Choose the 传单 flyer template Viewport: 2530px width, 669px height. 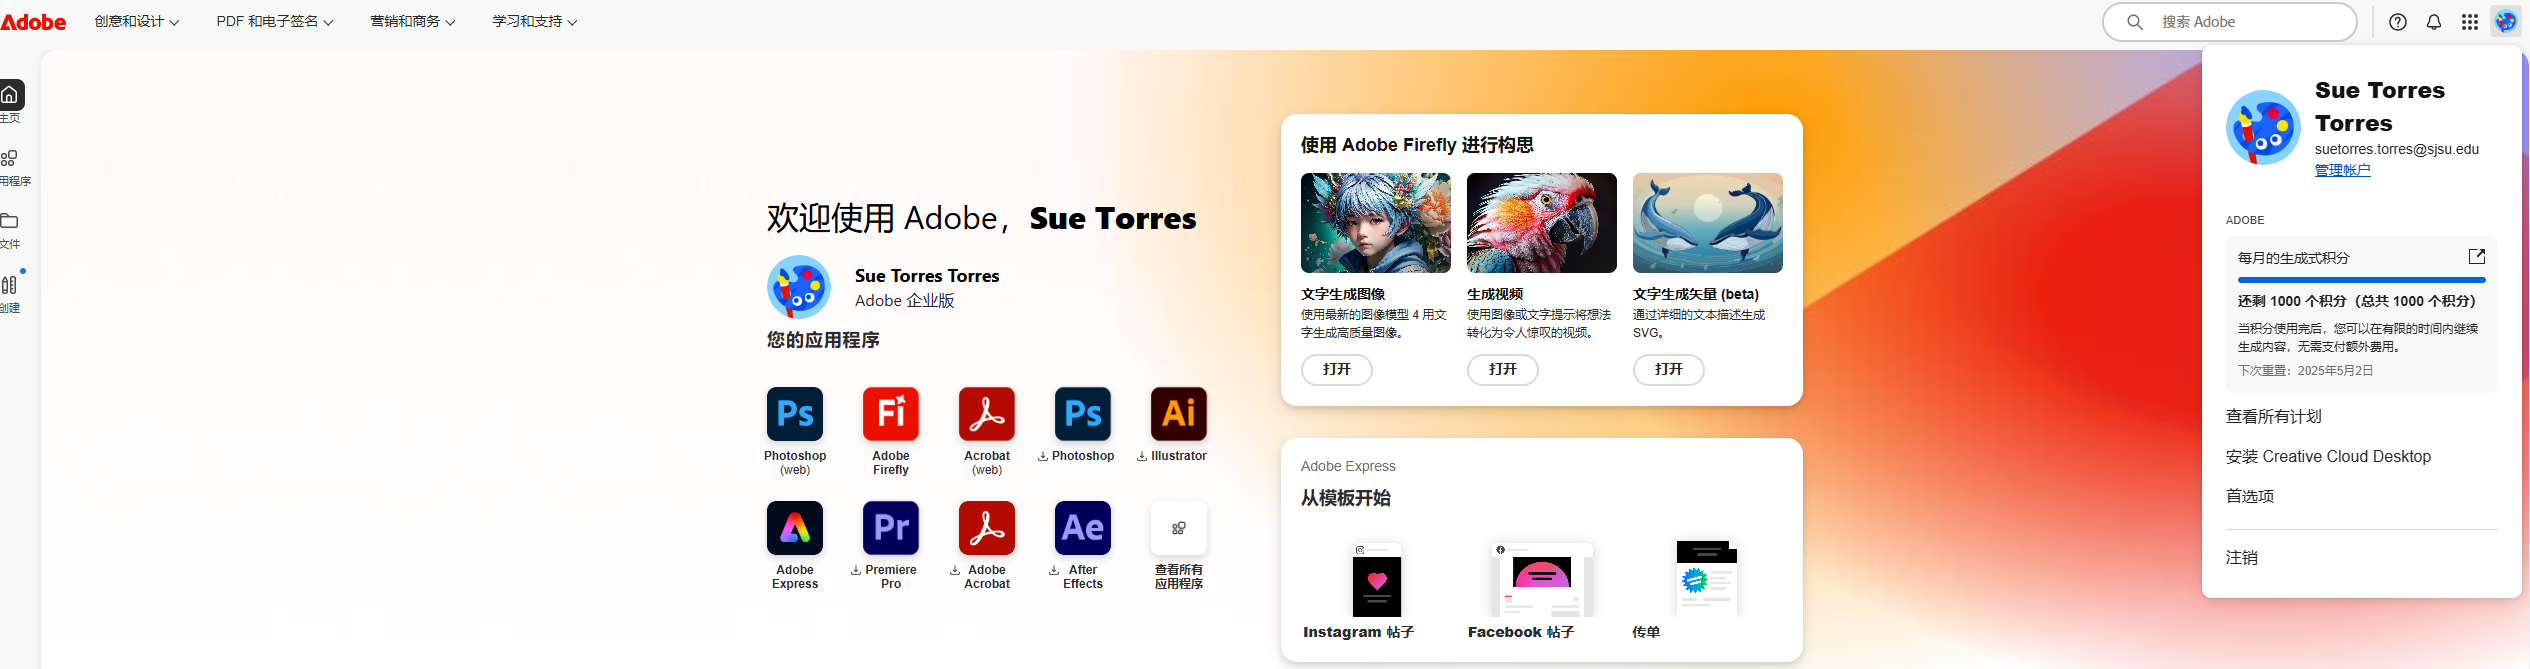click(1707, 580)
